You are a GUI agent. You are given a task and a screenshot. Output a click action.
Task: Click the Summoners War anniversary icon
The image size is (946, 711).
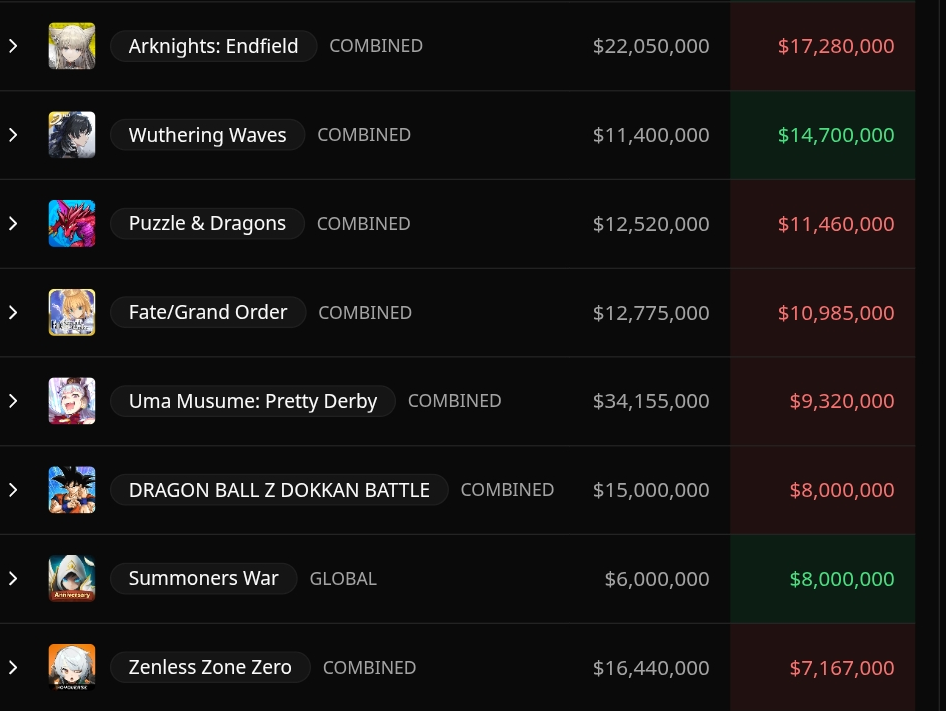point(72,578)
